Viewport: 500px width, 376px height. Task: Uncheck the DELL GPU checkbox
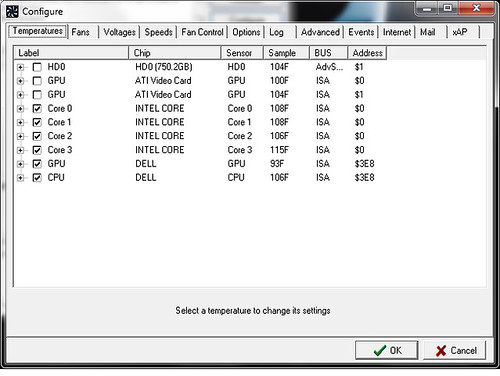(x=37, y=164)
